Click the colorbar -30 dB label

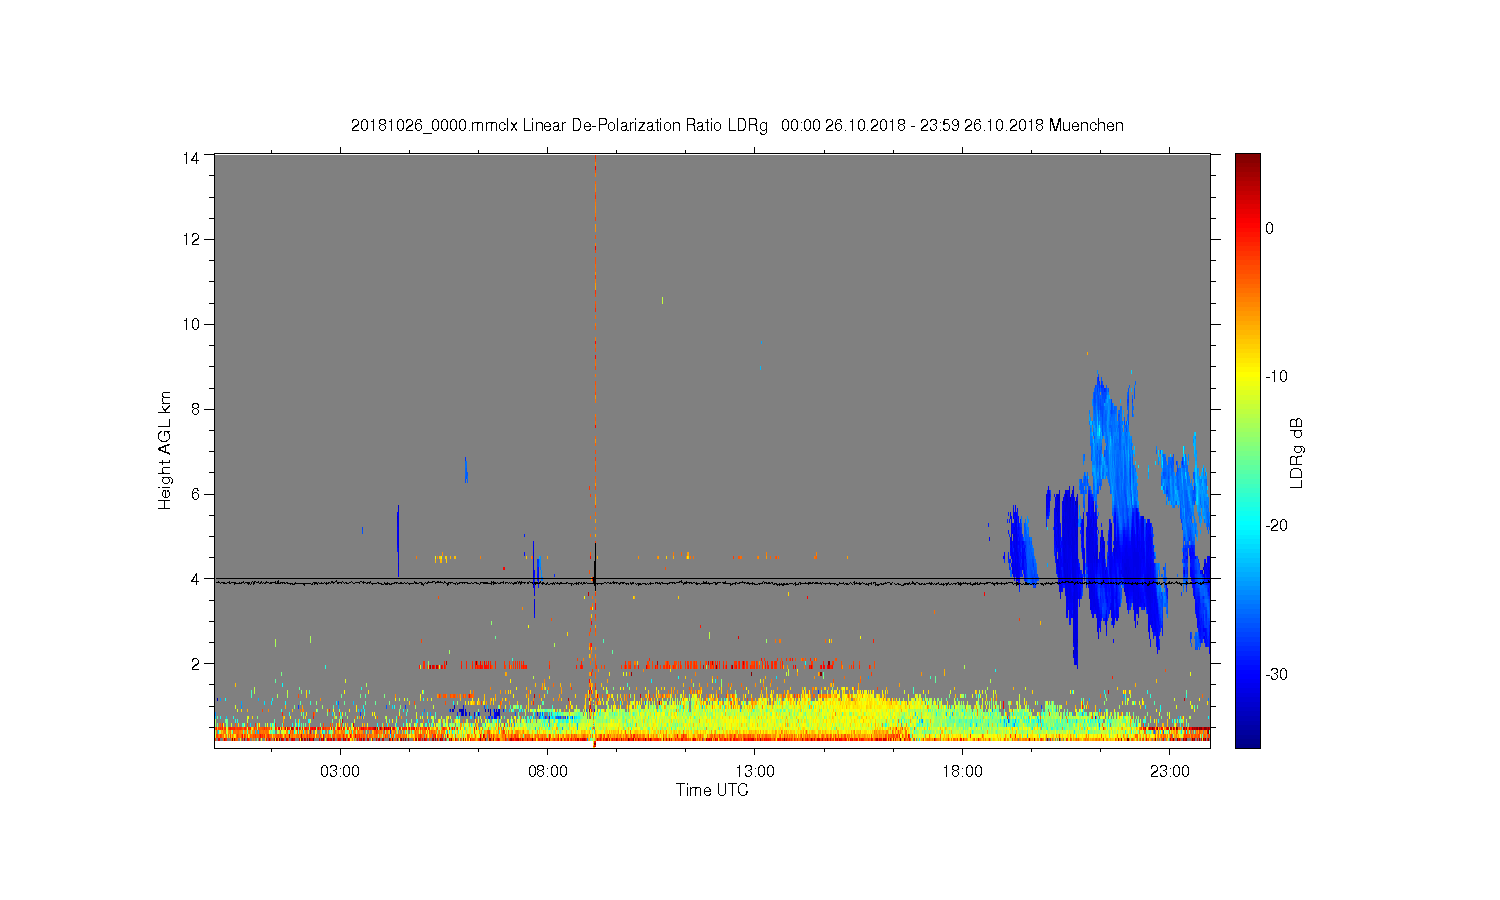[1277, 675]
